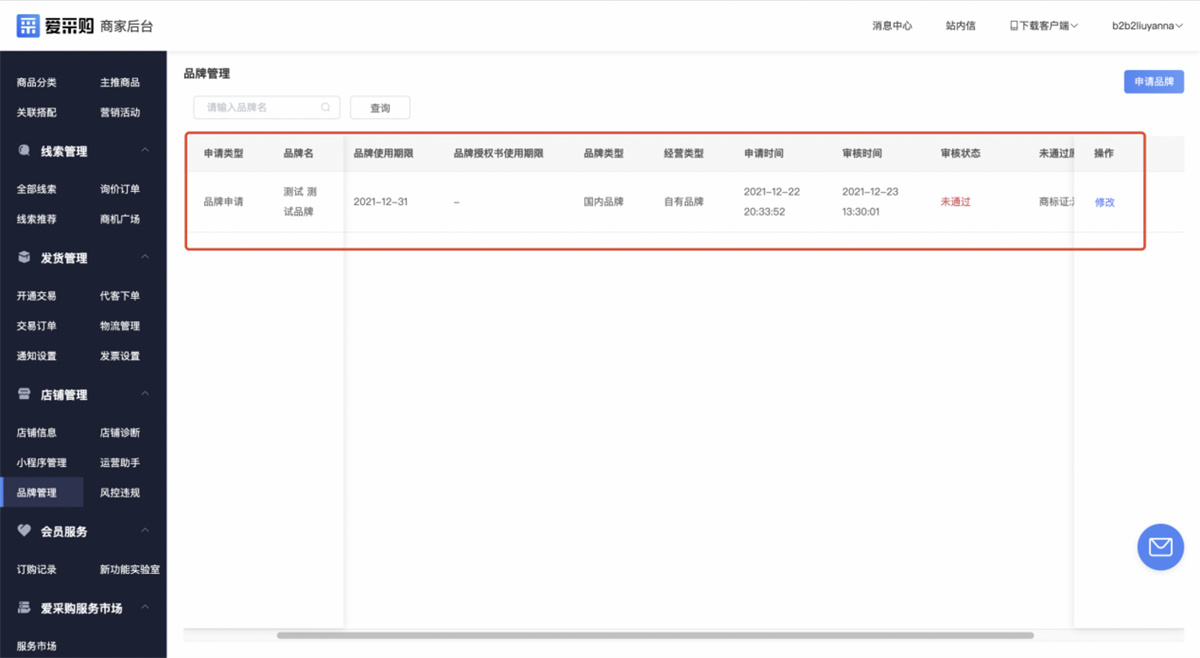Open 代客下单 menu item
Viewport: 1200px width, 658px height.
click(120, 296)
